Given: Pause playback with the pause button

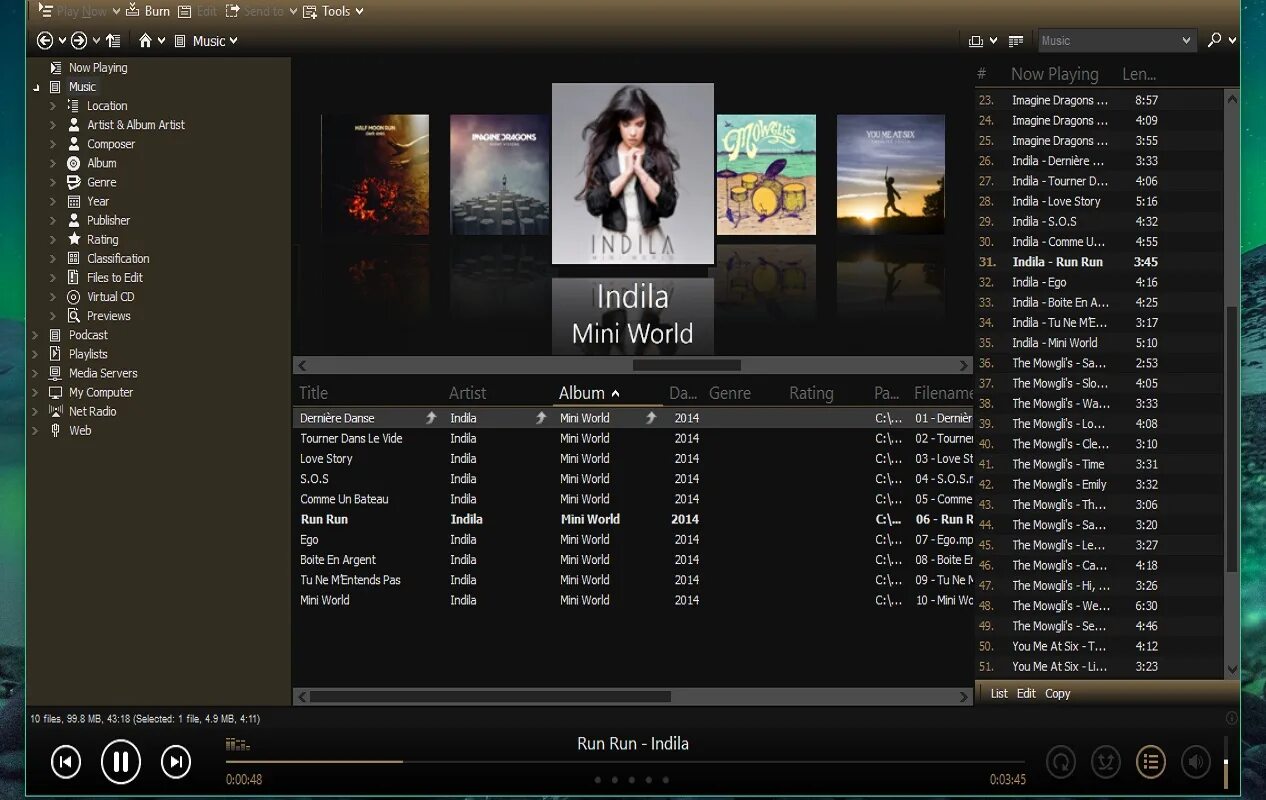Looking at the screenshot, I should pos(120,763).
